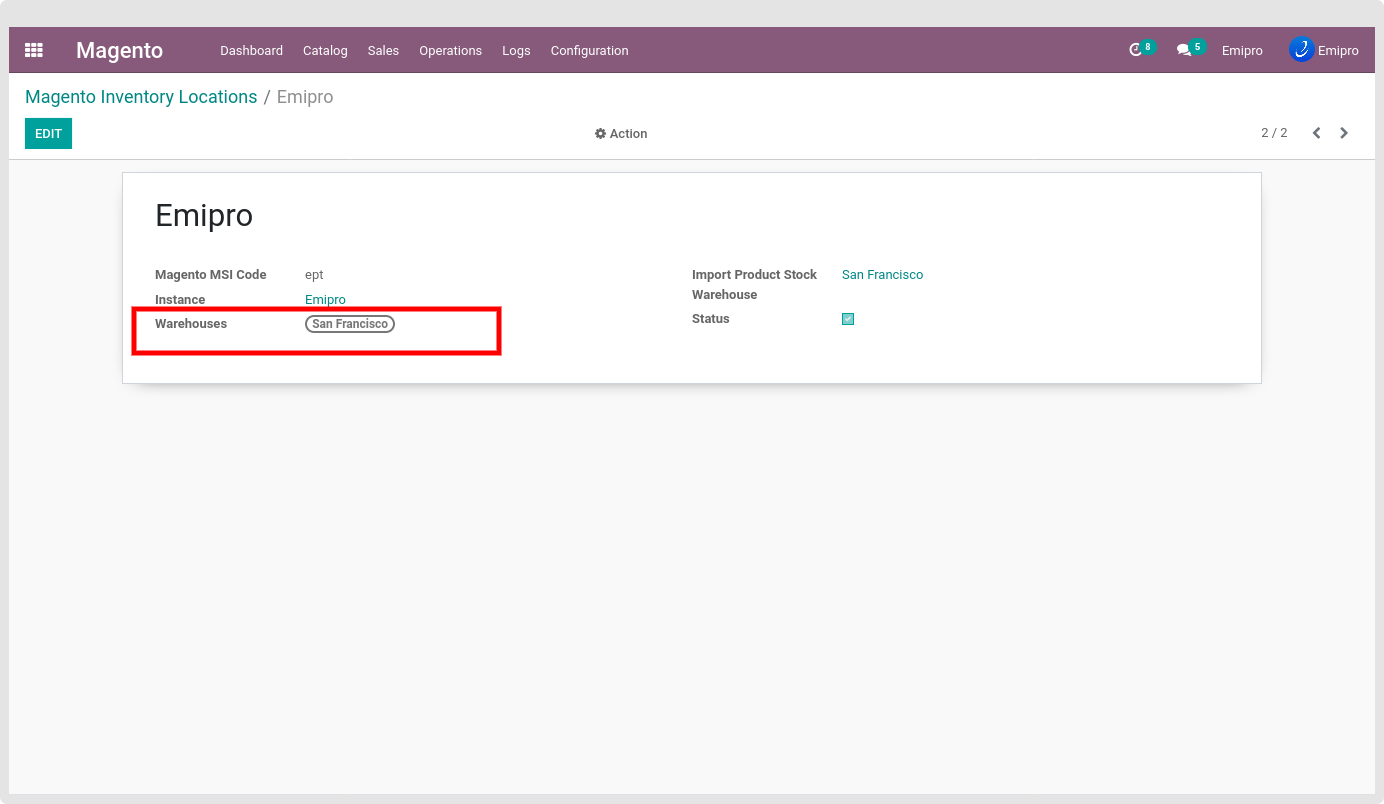The height and width of the screenshot is (804, 1384).
Task: Go to the previous record arrow
Action: click(1317, 133)
